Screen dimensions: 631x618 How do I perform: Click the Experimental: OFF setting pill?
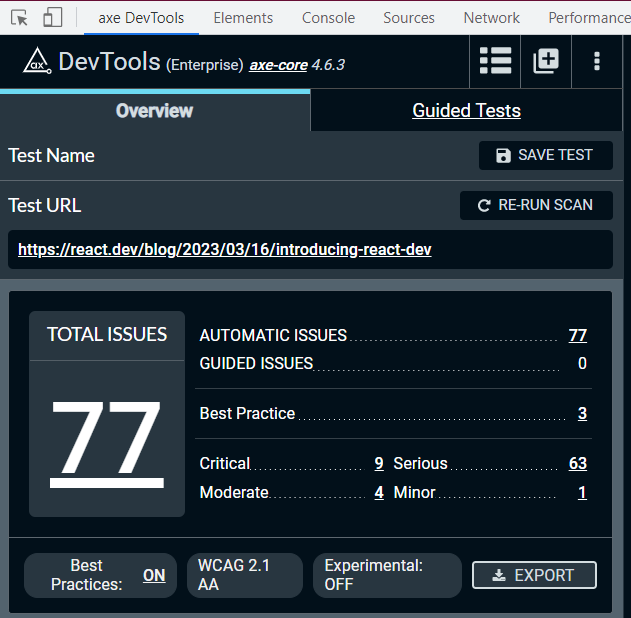point(387,575)
